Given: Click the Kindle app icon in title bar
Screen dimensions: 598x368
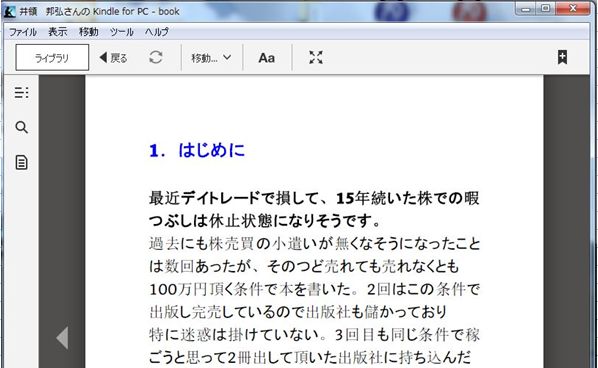Looking at the screenshot, I should point(10,11).
